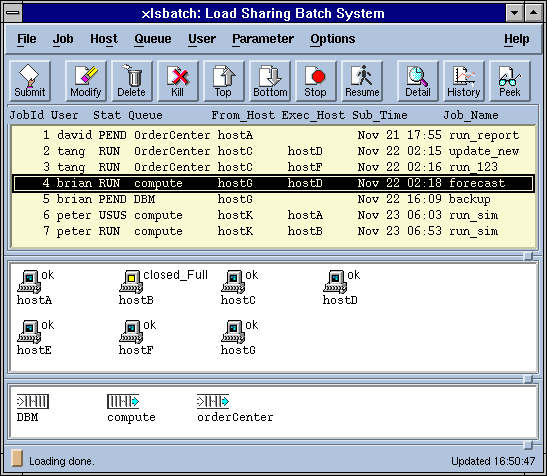Viewport: 547px width, 476px height.
Task: Select the compute queue icon
Action: [123, 401]
